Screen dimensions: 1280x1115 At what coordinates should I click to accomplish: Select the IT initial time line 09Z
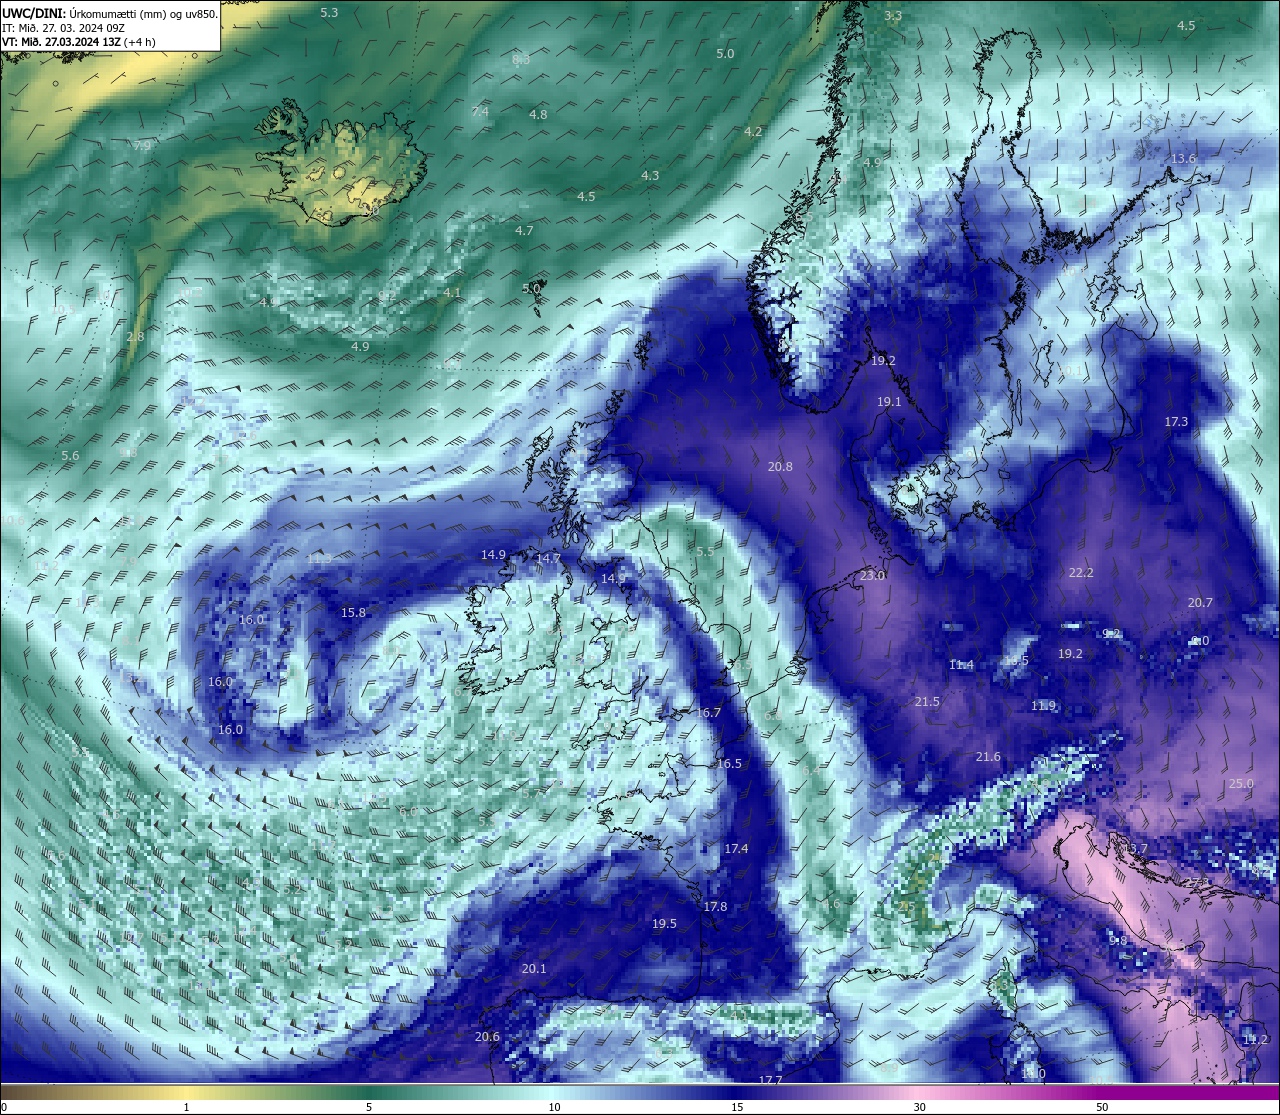click(63, 28)
